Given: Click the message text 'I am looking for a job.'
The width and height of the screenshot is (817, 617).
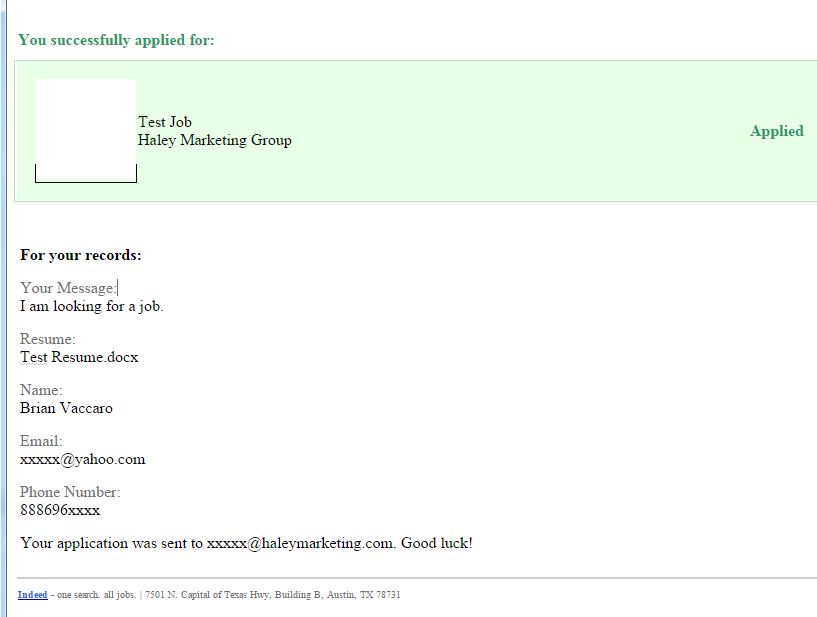Looking at the screenshot, I should click(x=92, y=306).
